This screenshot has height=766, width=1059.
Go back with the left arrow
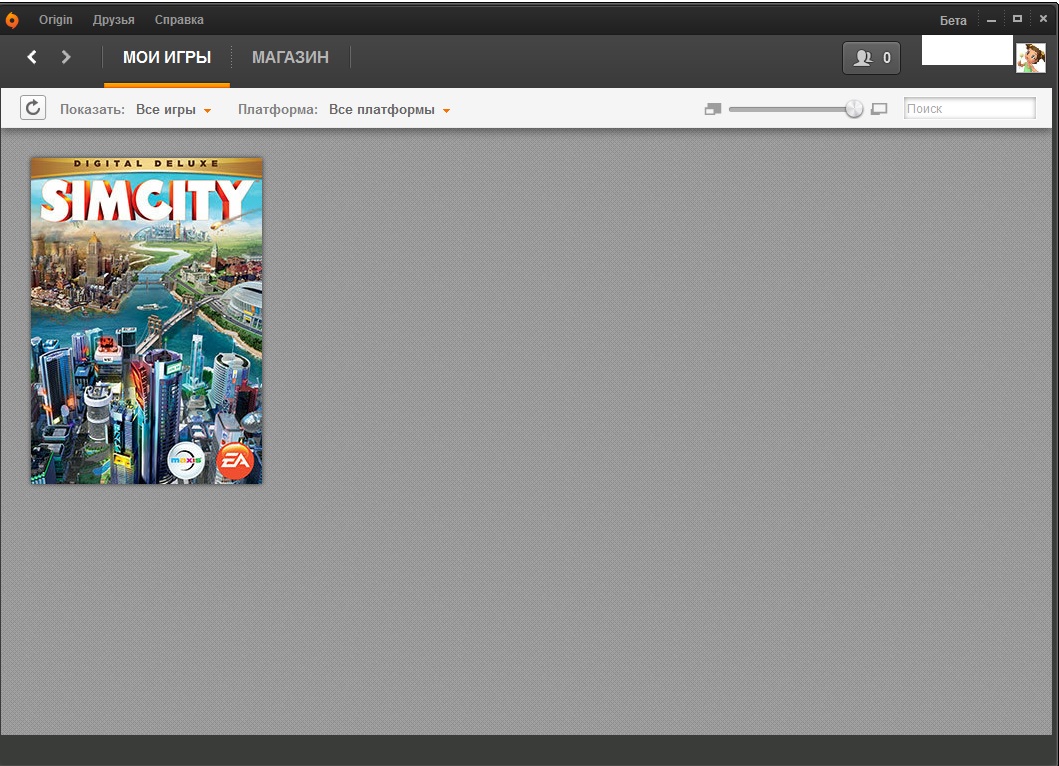click(32, 57)
